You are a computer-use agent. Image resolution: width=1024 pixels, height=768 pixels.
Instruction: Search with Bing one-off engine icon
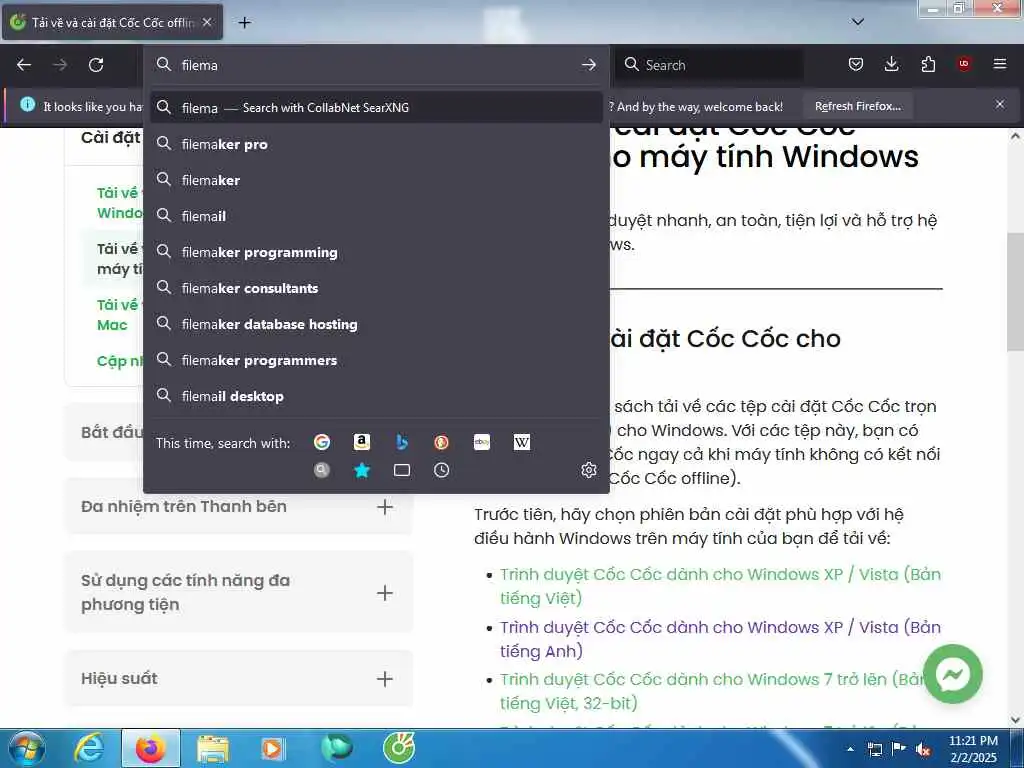(x=402, y=442)
